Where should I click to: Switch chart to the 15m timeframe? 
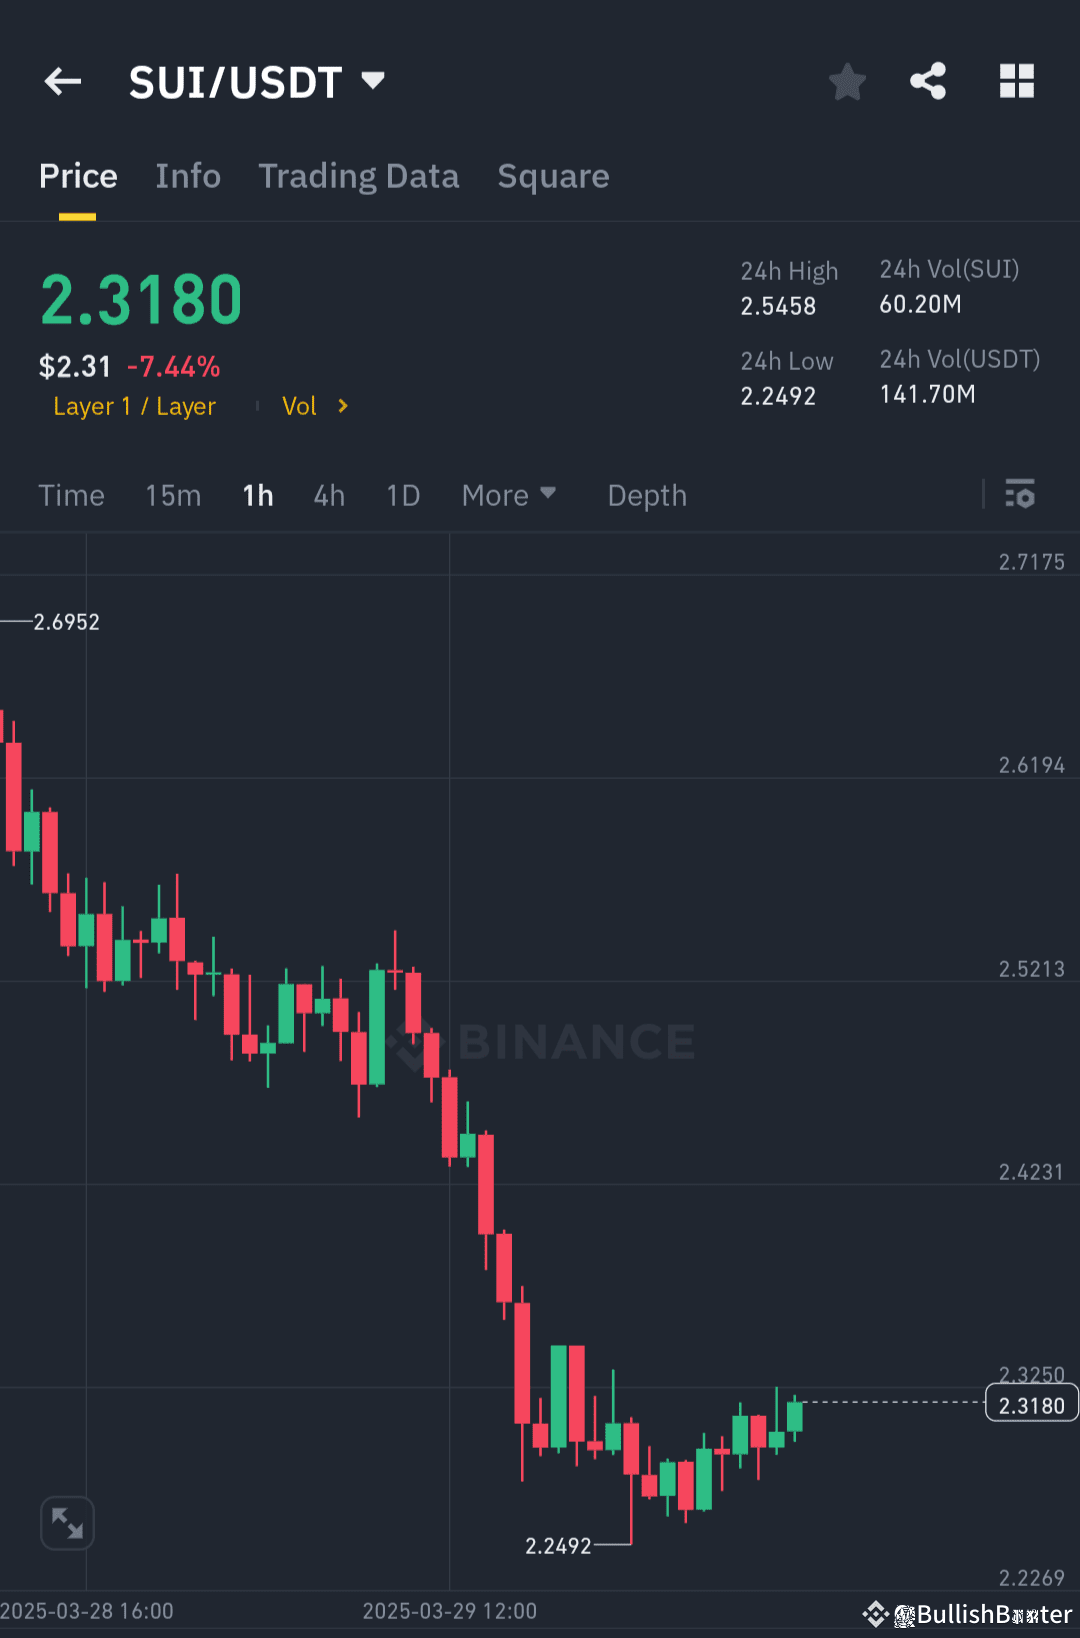tap(172, 495)
